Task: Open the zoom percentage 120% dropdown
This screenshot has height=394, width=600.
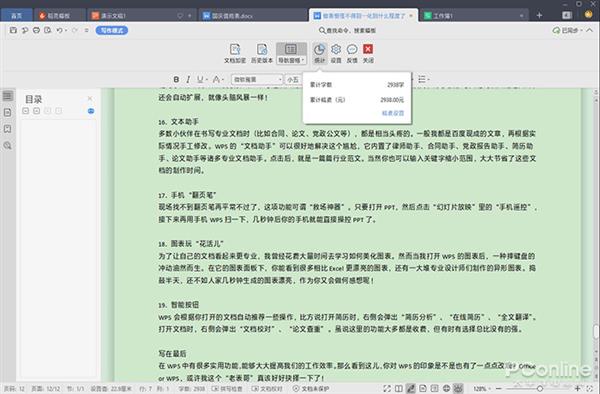Action: pyautogui.click(x=482, y=389)
